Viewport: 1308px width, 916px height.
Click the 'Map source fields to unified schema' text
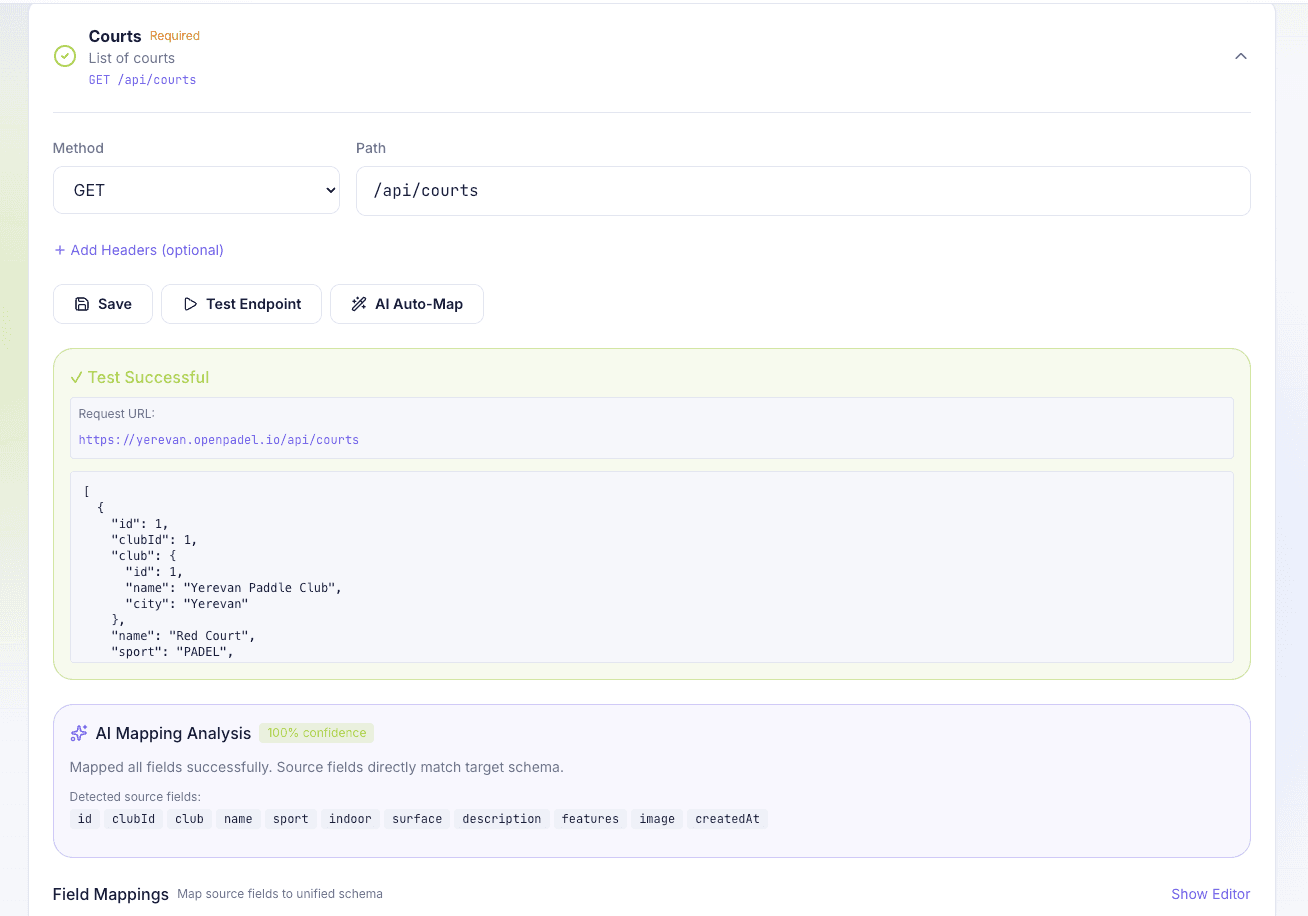(x=280, y=894)
